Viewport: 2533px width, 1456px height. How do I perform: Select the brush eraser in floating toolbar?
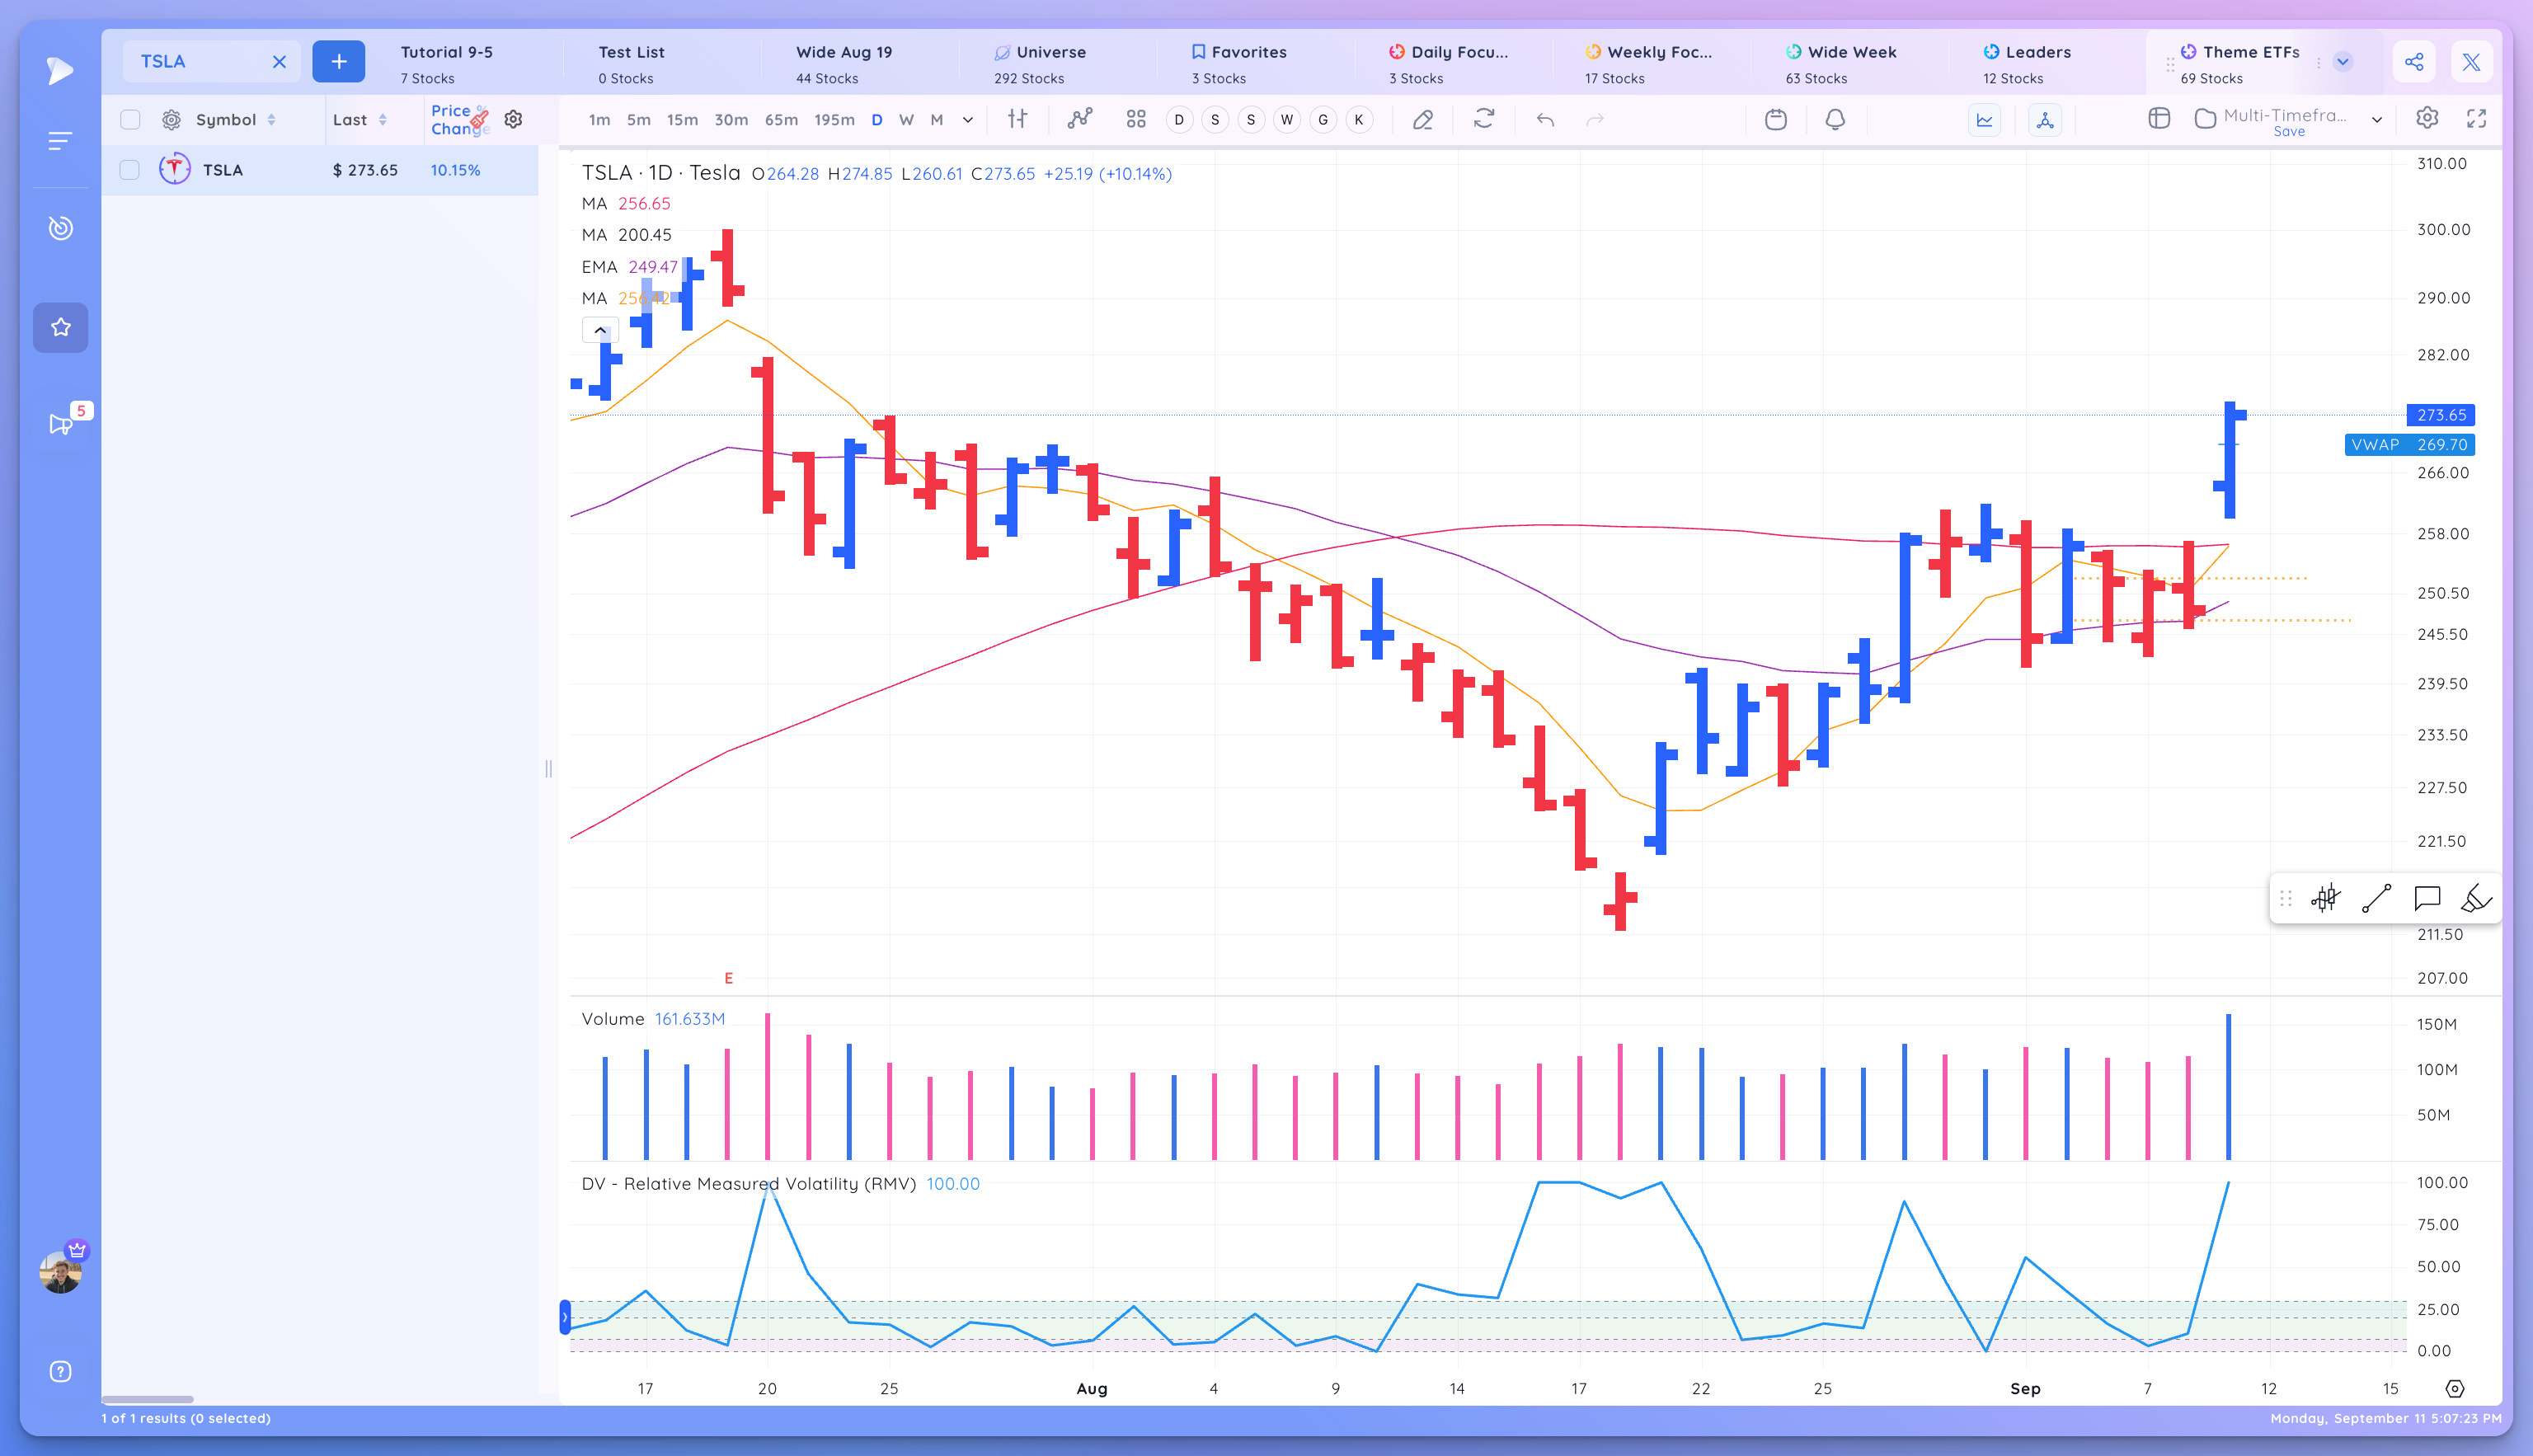click(2476, 898)
